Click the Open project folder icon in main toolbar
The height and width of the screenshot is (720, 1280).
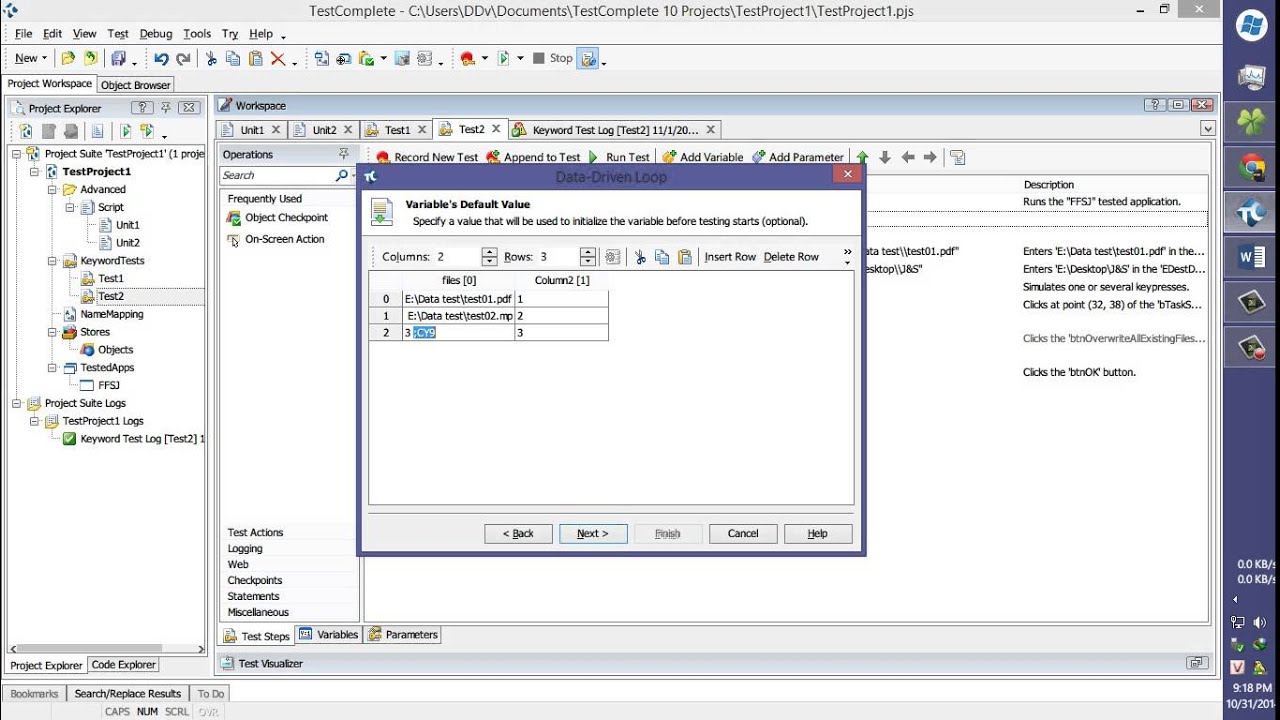tap(68, 59)
